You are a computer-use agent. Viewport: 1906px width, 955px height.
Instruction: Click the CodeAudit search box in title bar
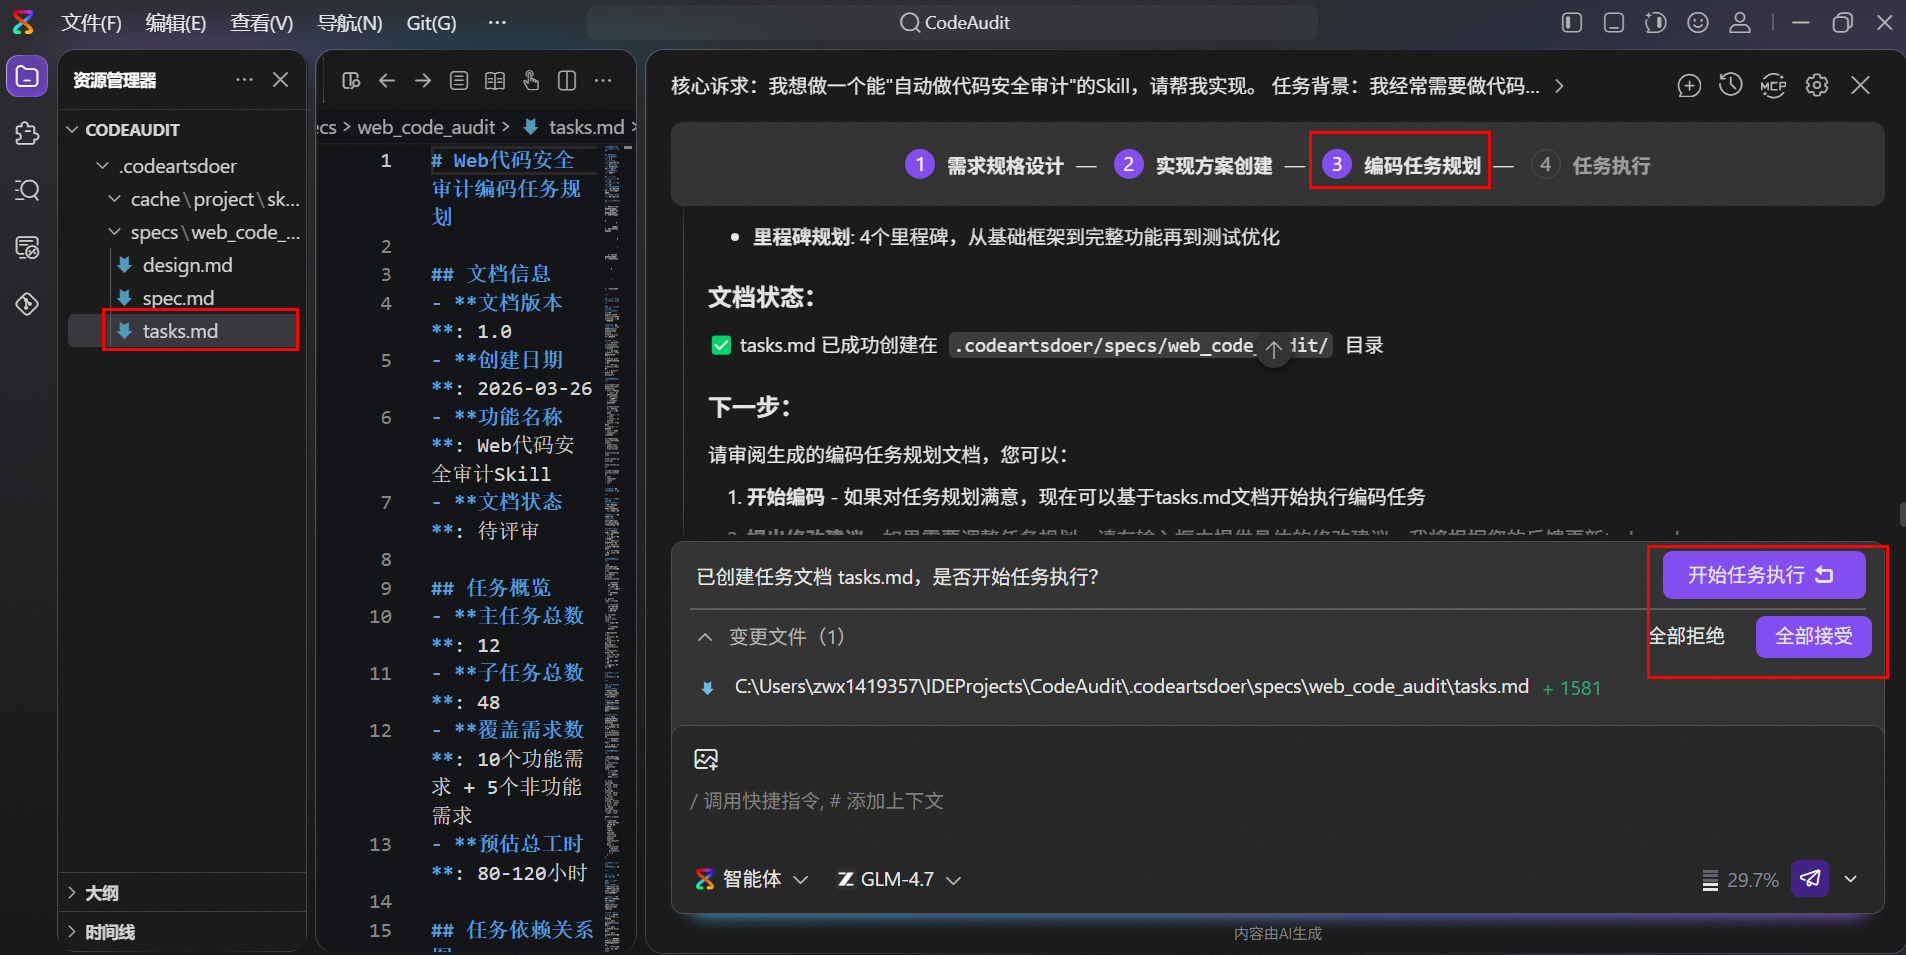point(952,22)
